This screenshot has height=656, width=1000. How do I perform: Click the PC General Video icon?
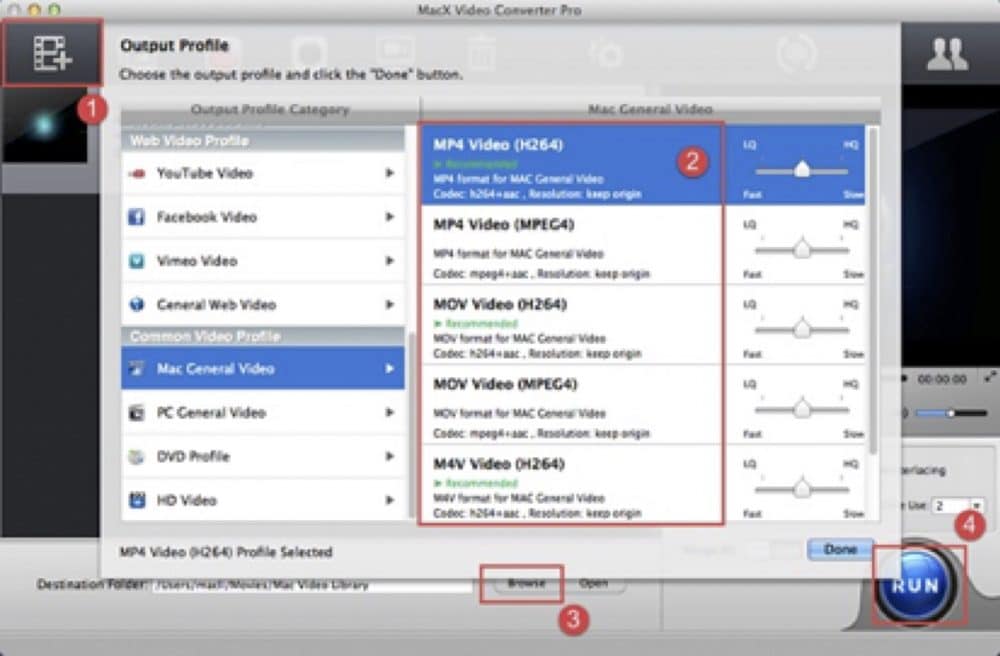(136, 412)
